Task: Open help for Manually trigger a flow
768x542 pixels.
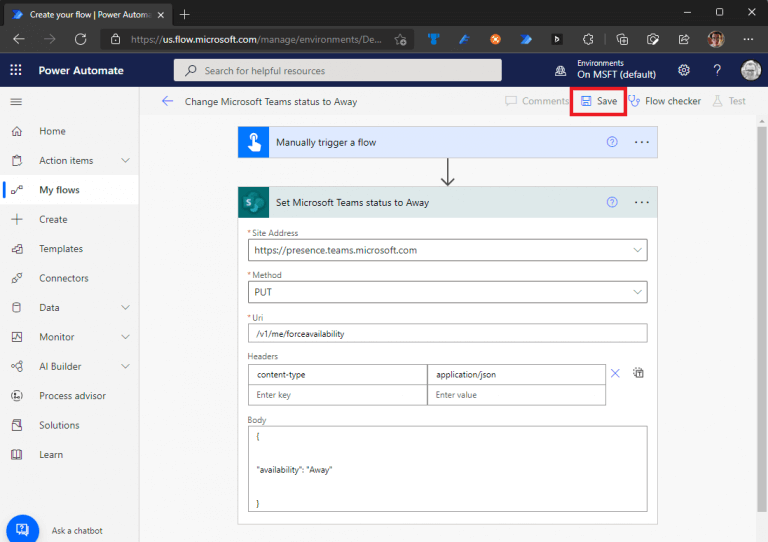Action: 612,142
